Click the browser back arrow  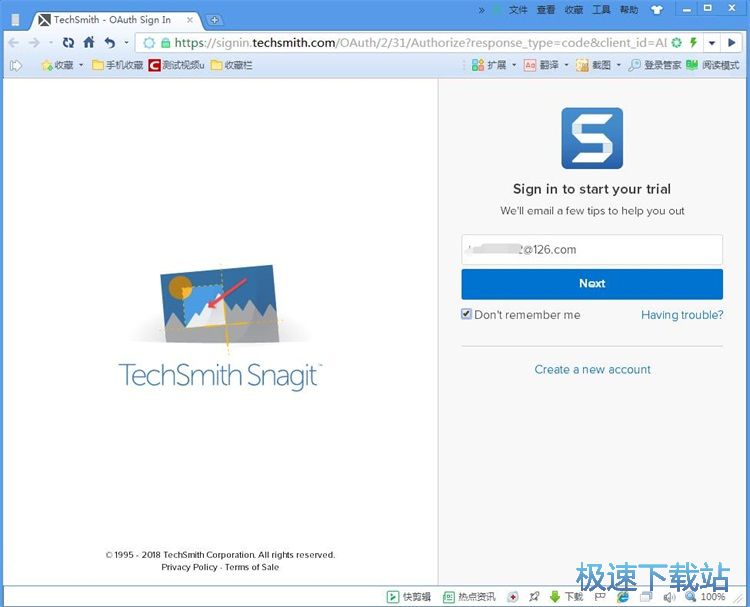coord(13,43)
